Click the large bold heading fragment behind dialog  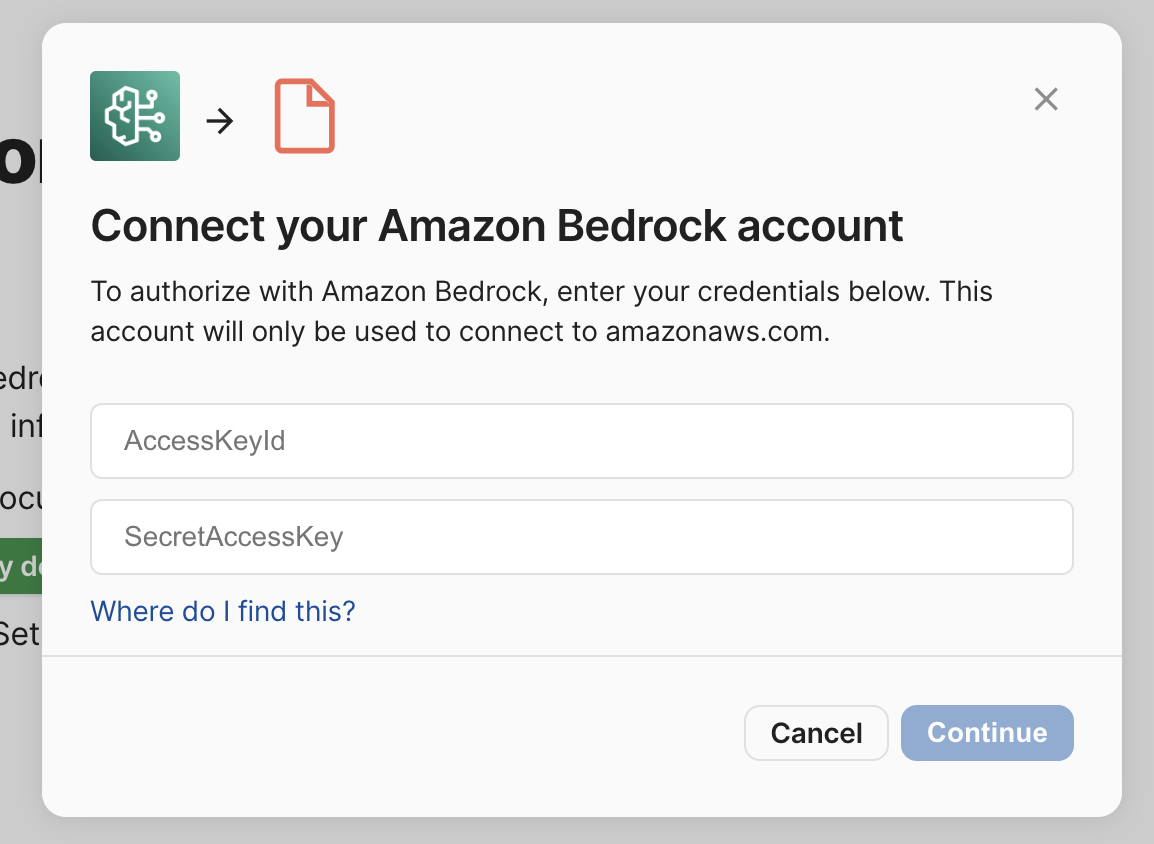click(20, 160)
